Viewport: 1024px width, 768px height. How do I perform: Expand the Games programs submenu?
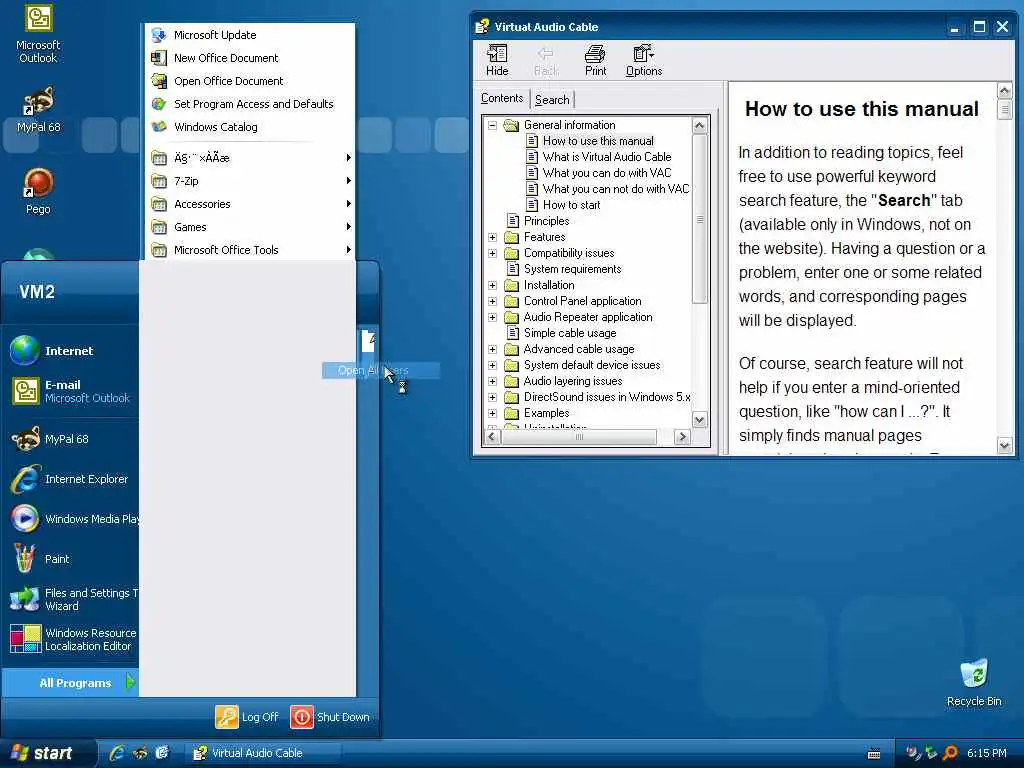[x=249, y=227]
